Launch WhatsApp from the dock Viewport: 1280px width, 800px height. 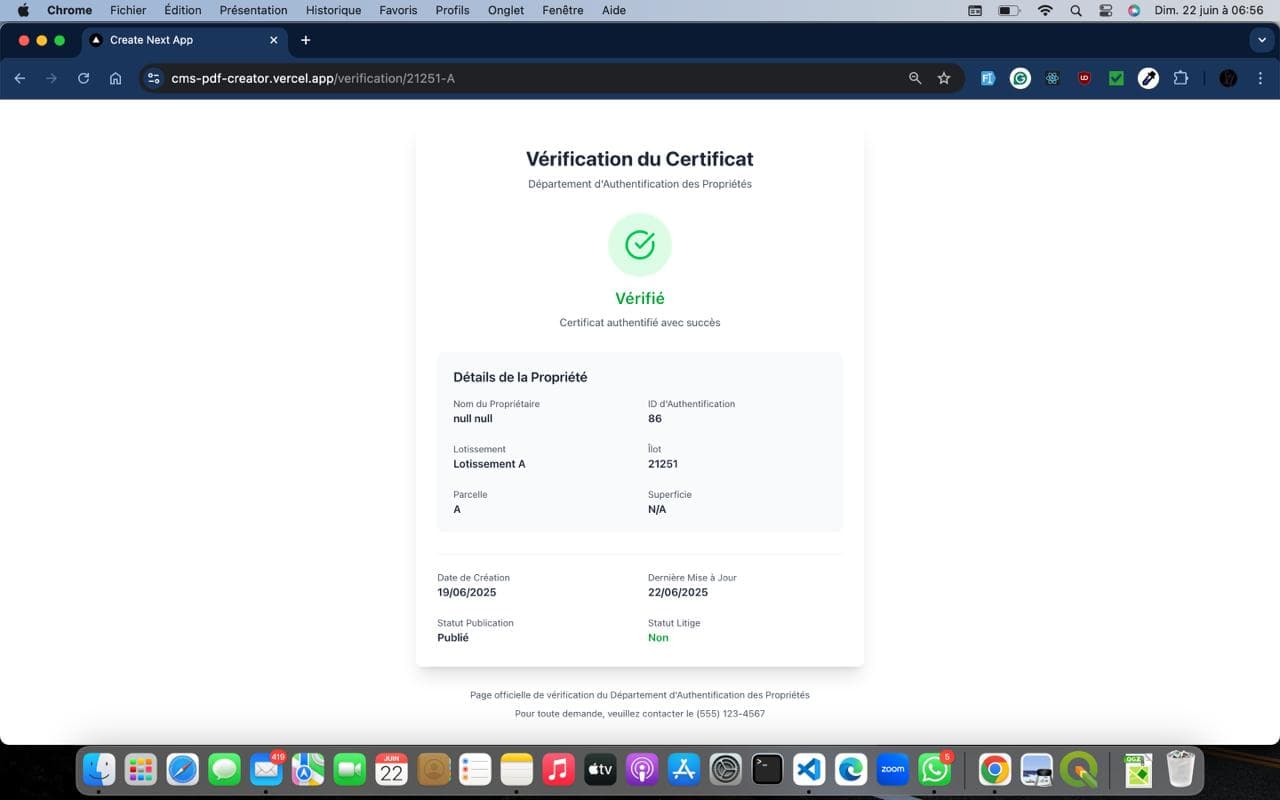click(934, 769)
